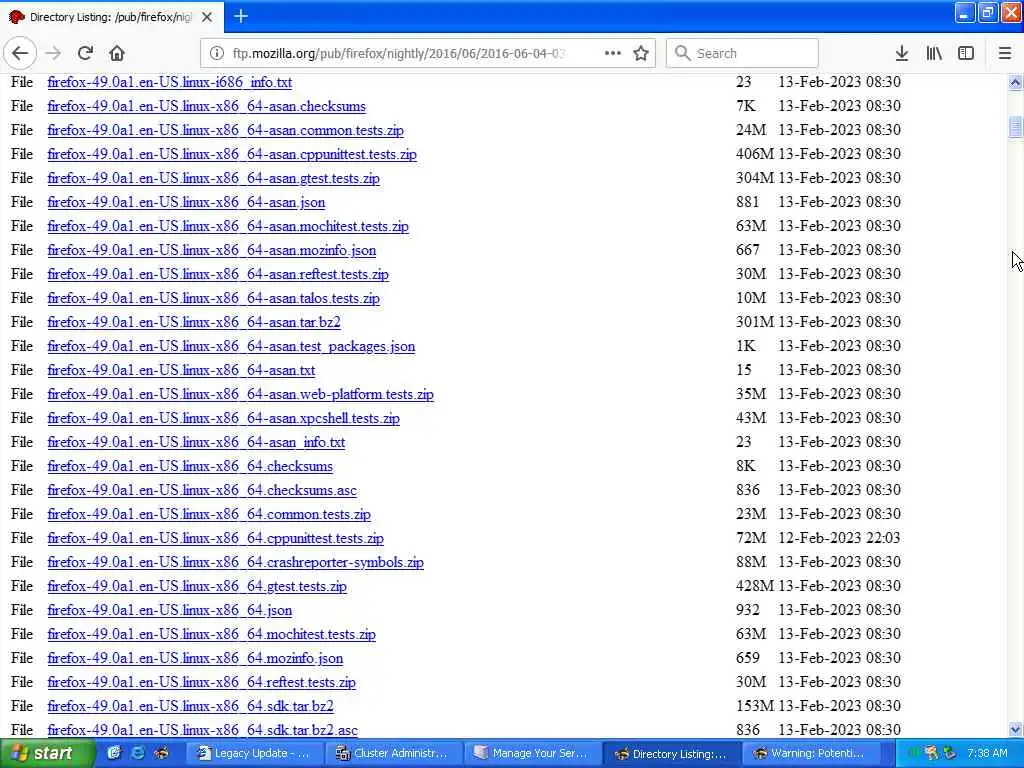1024x768 pixels.
Task: Click the 12-Feb-2023 22:03 date text
Action: click(839, 538)
